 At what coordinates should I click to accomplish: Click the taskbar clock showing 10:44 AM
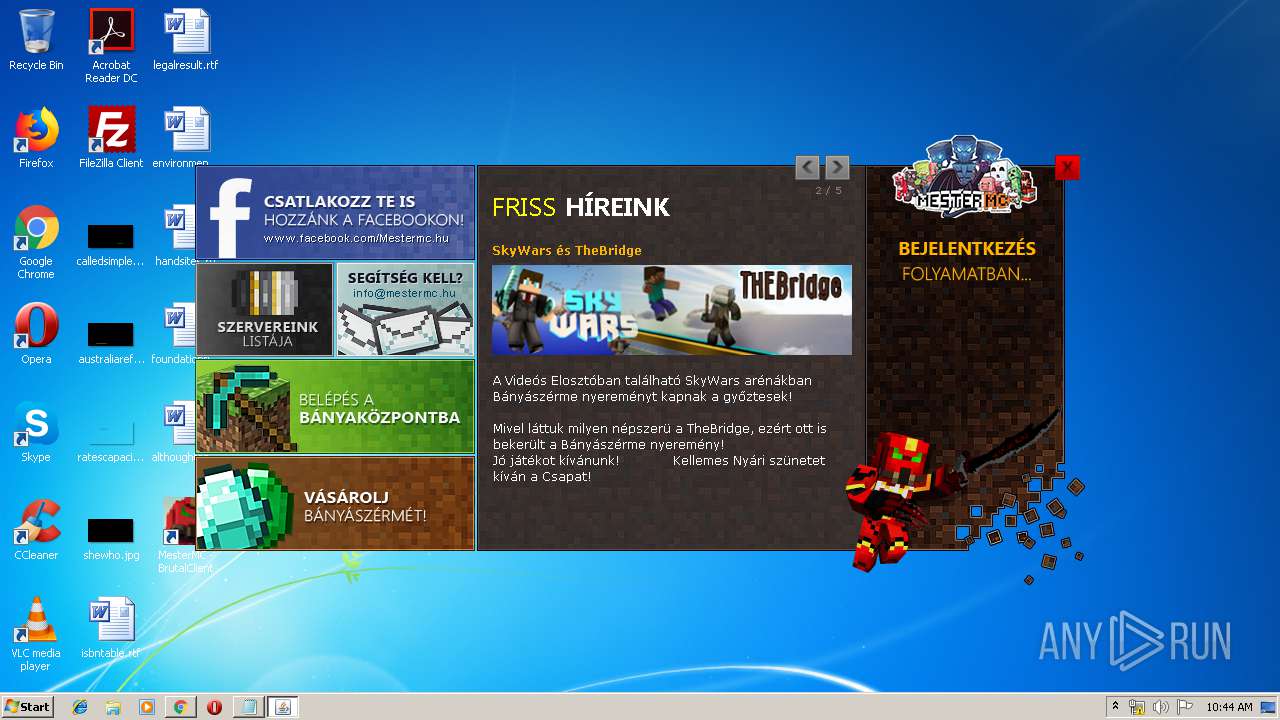tap(1229, 707)
